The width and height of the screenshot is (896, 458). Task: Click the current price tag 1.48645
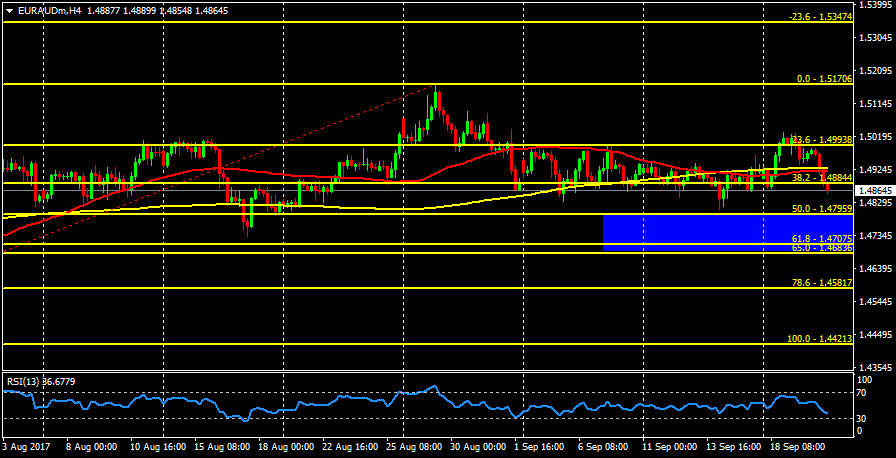(x=875, y=189)
